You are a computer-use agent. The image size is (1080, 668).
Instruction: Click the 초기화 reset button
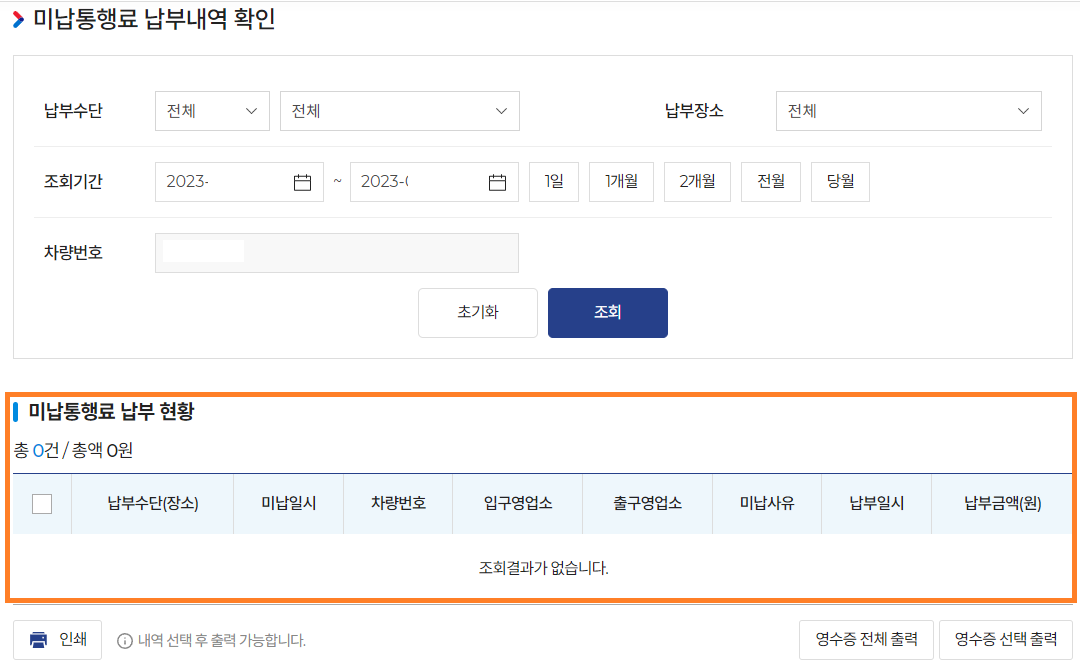477,312
